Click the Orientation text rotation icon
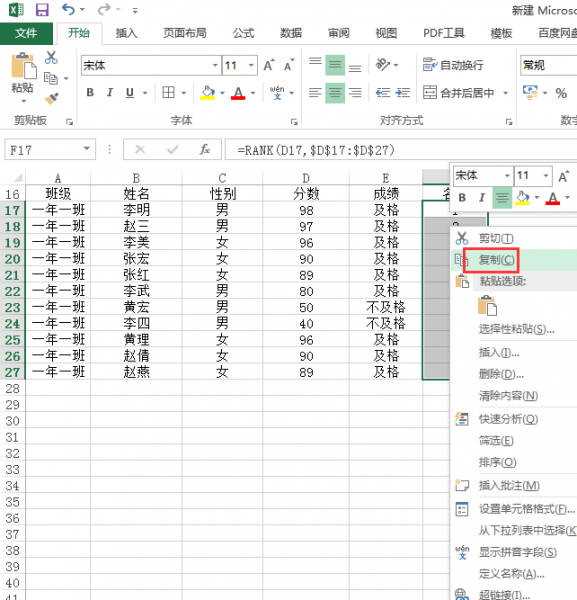 [x=383, y=65]
